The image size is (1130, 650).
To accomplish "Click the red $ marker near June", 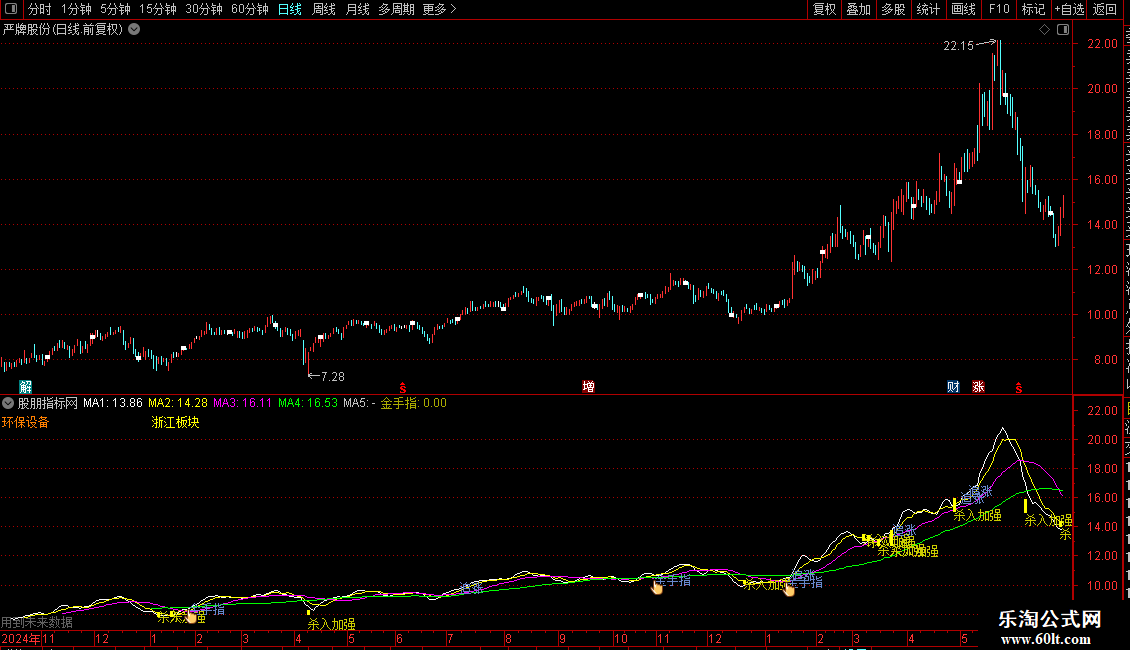I will coord(403,388).
